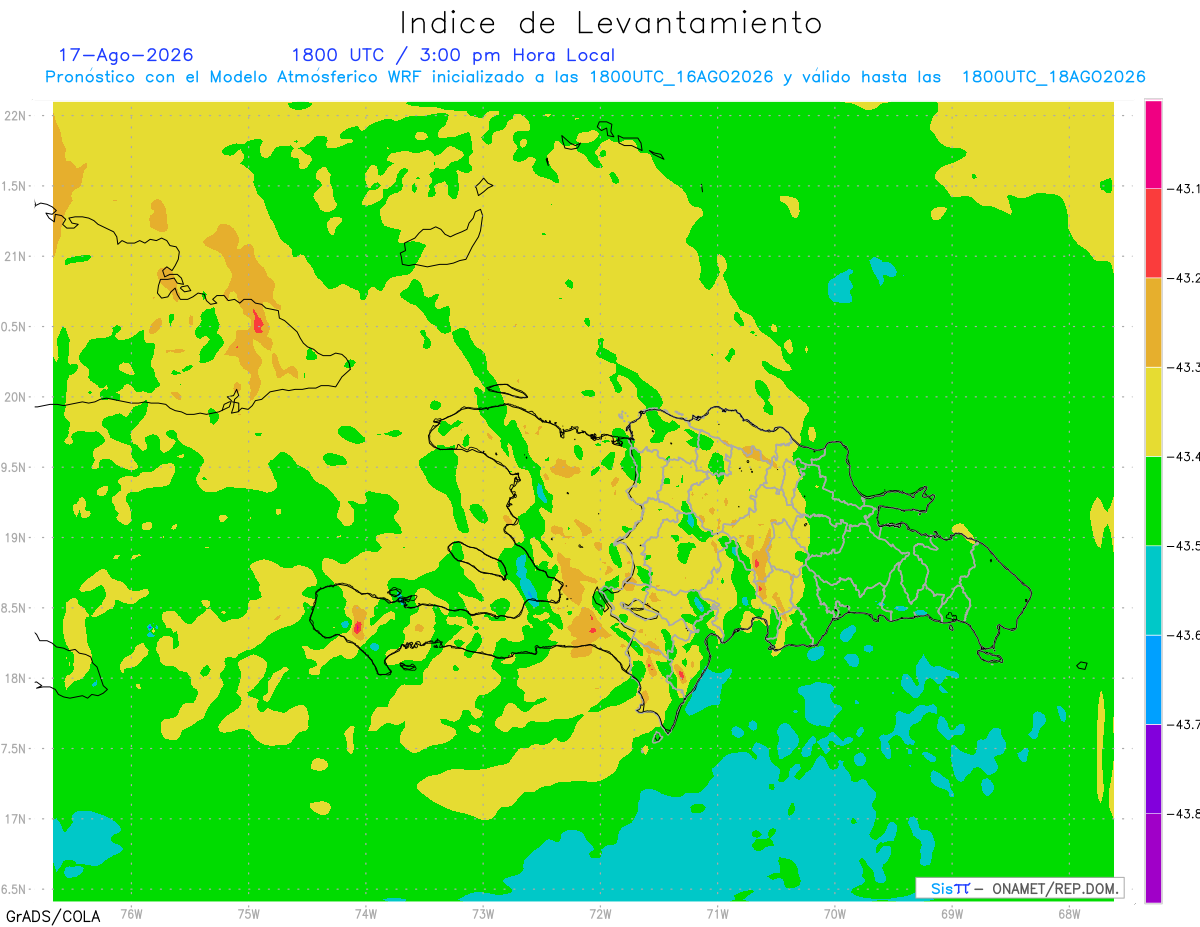Click the title 'Indice de Levantamiento'
The image size is (1200, 927).
click(611, 23)
